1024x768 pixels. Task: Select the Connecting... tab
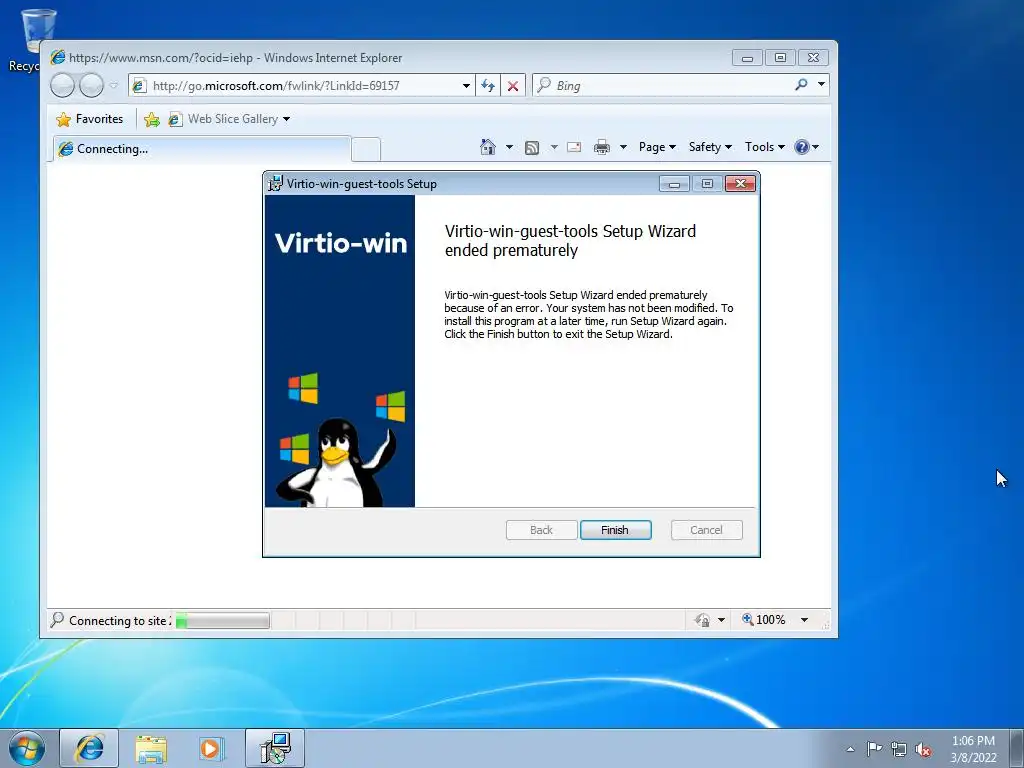[x=201, y=149]
